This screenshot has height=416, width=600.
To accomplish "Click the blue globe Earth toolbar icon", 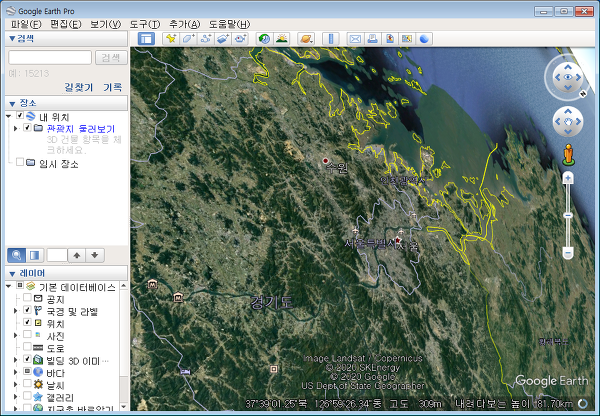I will (424, 39).
